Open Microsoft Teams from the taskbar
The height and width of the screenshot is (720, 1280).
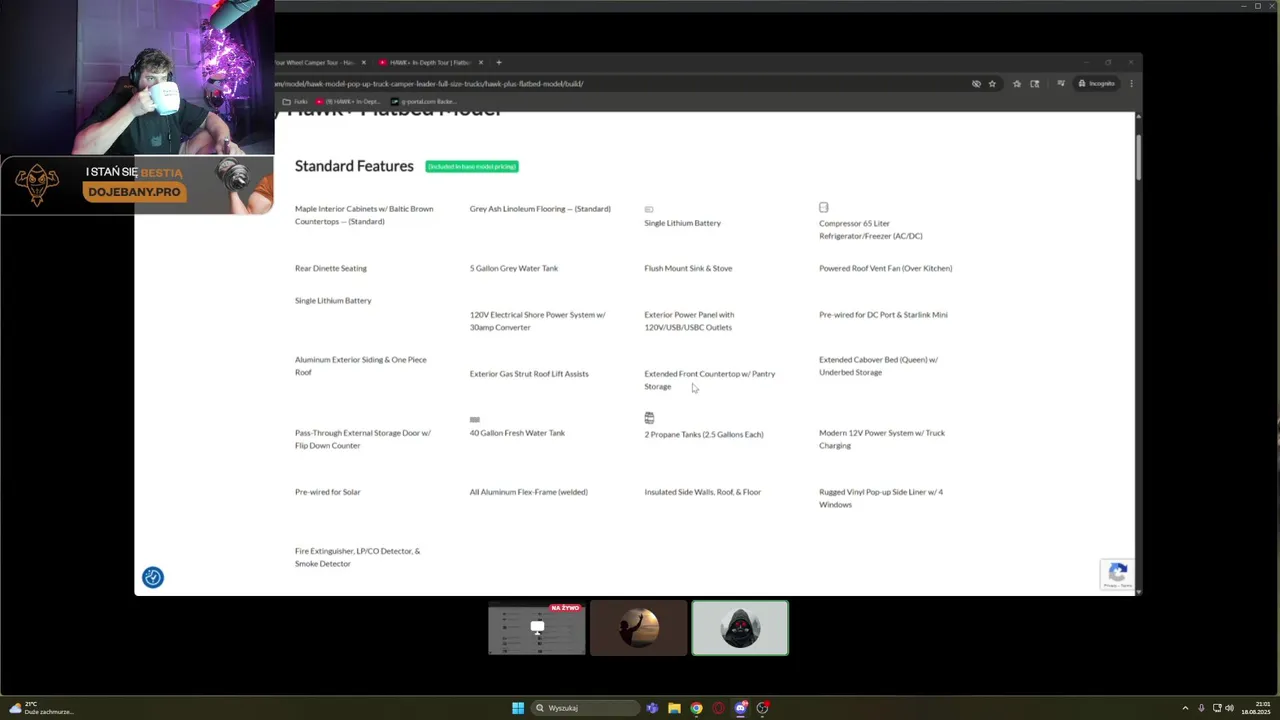[x=652, y=708]
